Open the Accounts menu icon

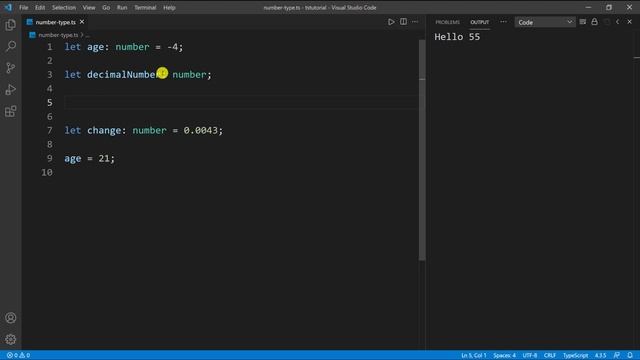coord(11,318)
